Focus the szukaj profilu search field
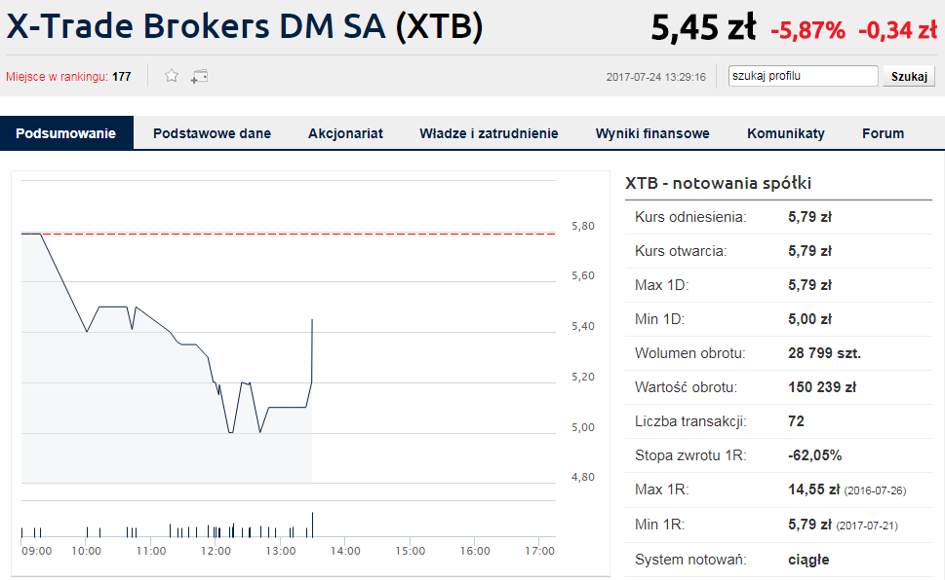The image size is (945, 580). pos(803,76)
